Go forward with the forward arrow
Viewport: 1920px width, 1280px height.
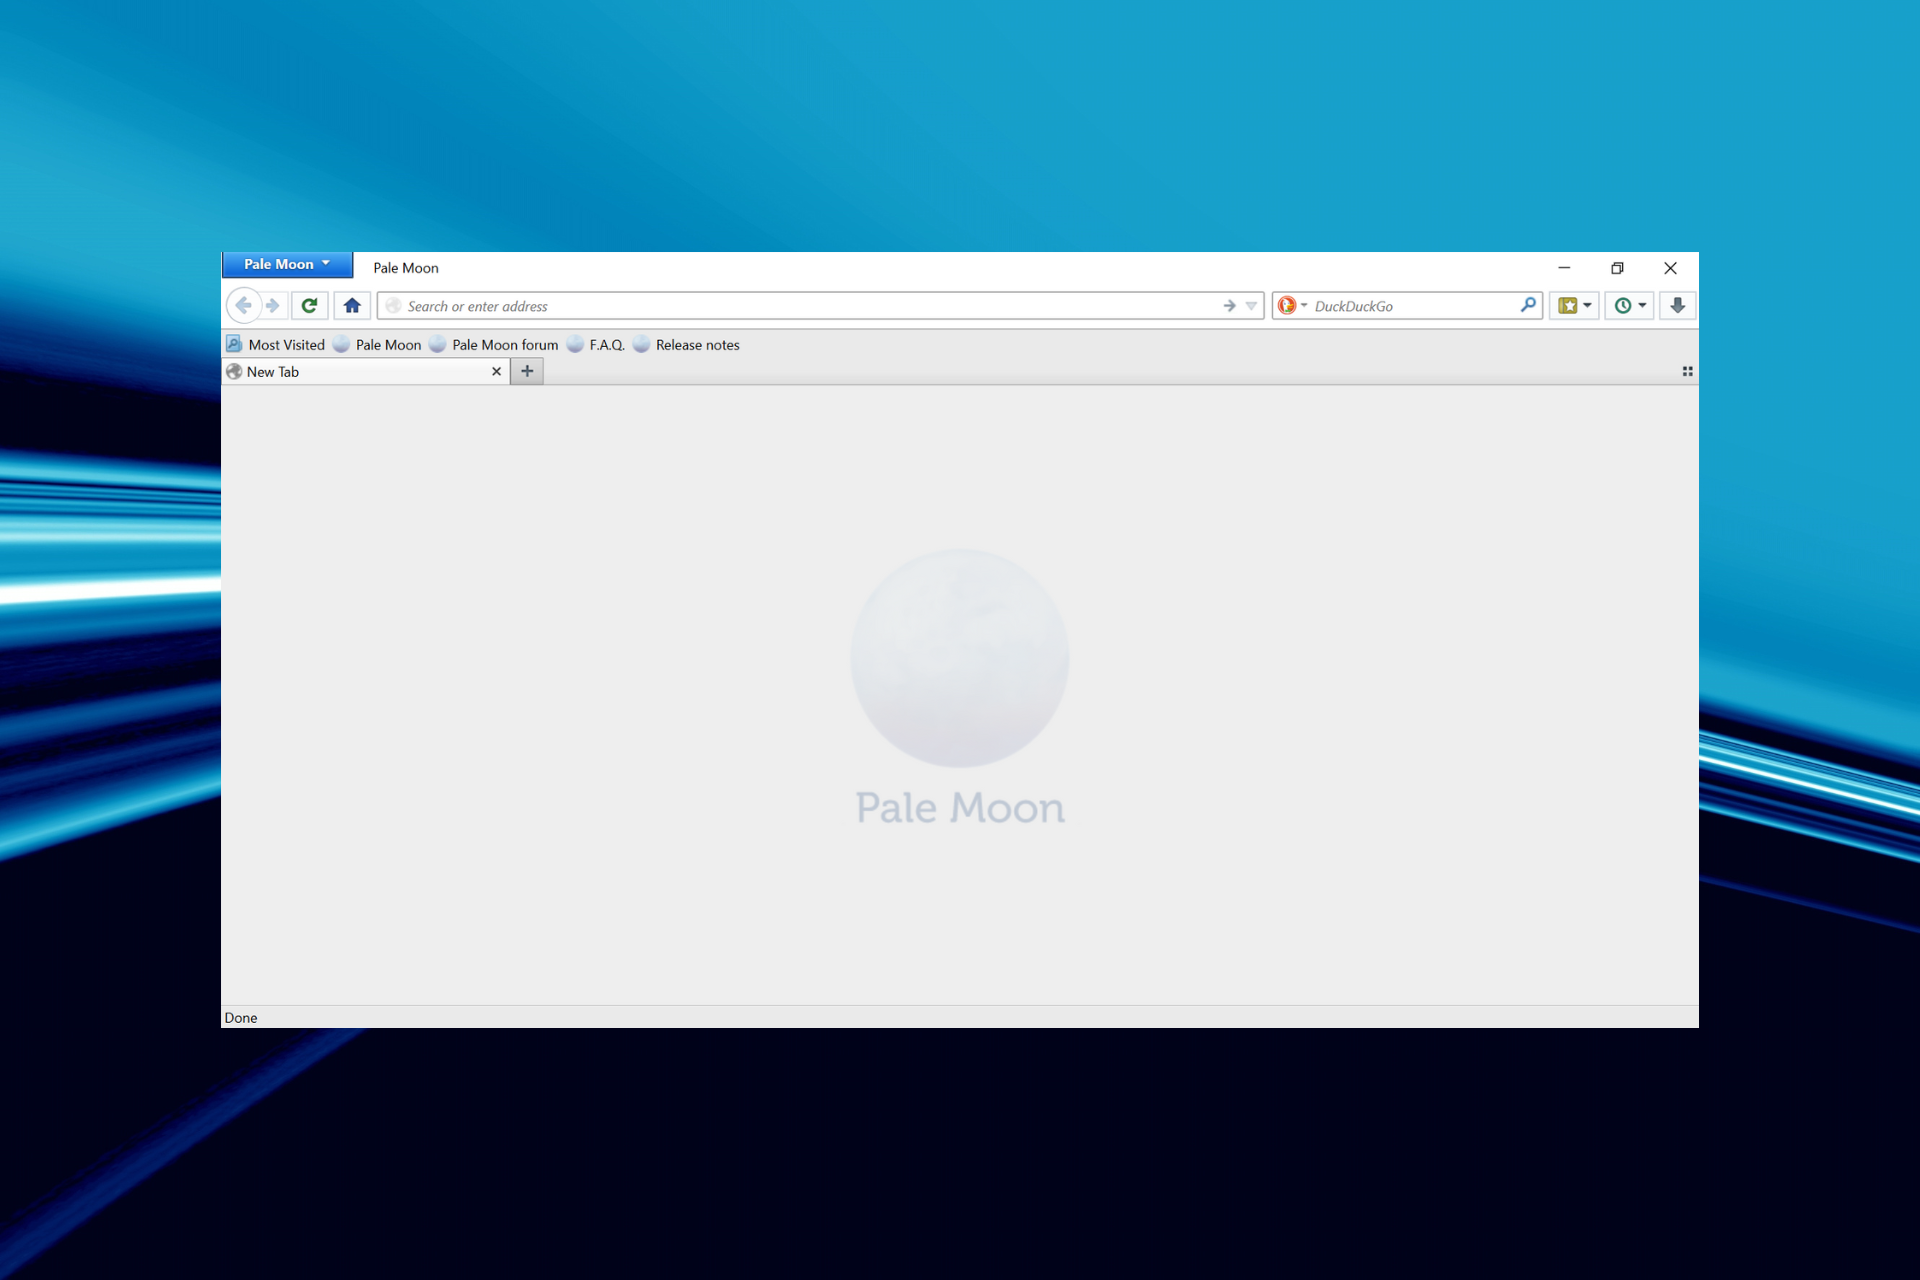273,306
